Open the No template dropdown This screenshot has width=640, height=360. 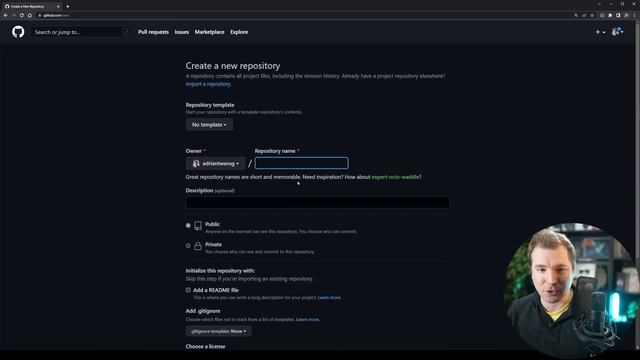pos(209,124)
